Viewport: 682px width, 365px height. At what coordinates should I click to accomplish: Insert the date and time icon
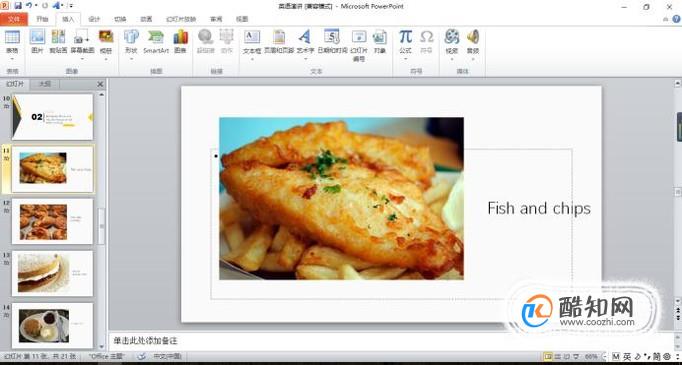332,42
